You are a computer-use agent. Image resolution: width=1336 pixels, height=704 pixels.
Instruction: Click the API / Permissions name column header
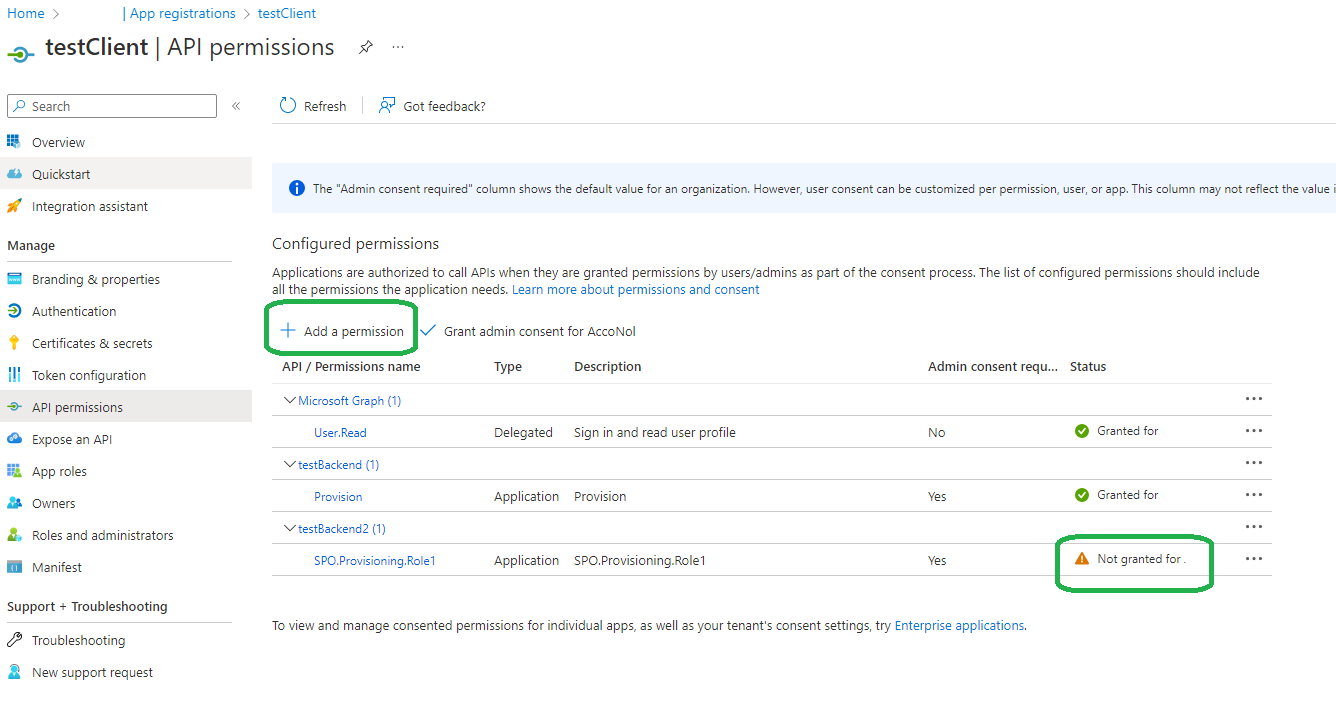[351, 366]
